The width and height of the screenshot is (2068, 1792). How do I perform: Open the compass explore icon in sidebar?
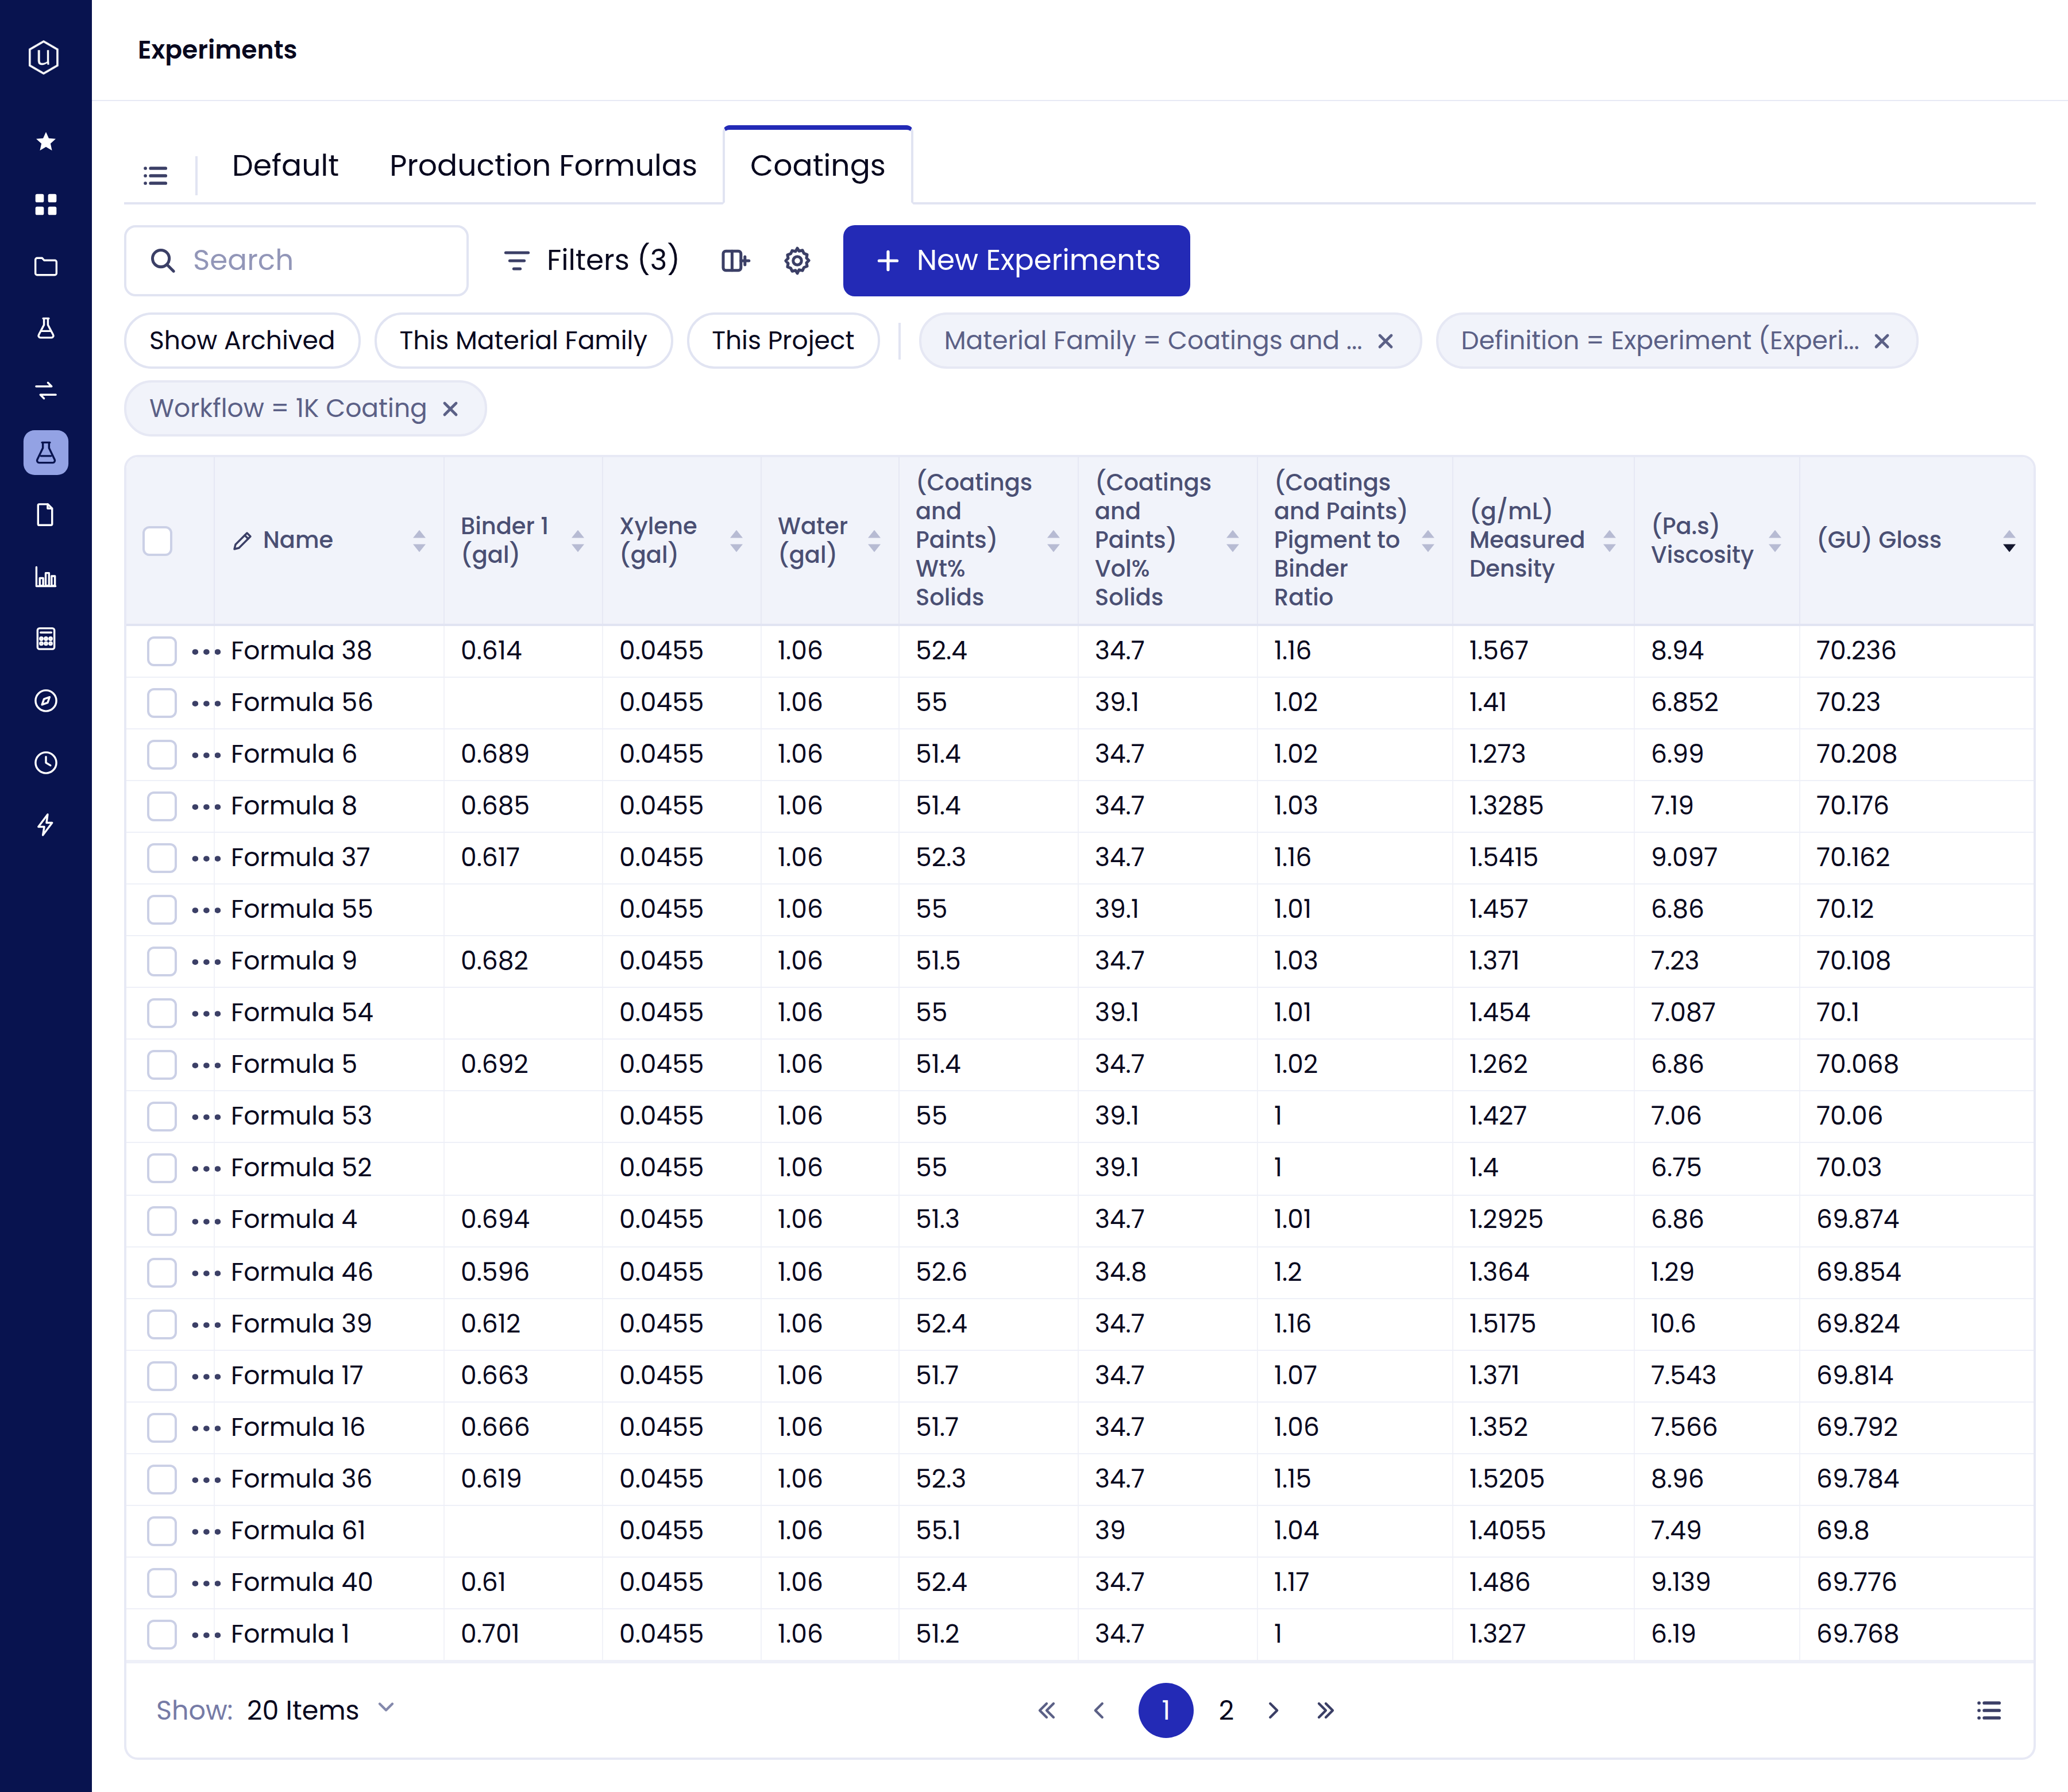coord(45,701)
